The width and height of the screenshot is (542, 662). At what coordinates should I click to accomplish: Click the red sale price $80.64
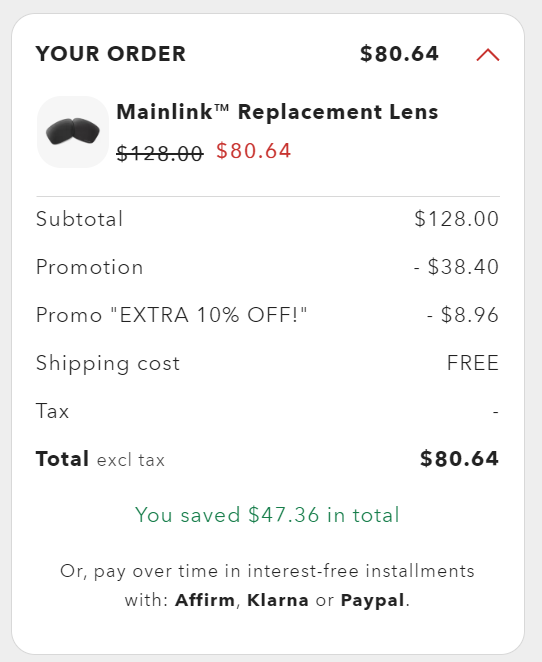point(254,151)
